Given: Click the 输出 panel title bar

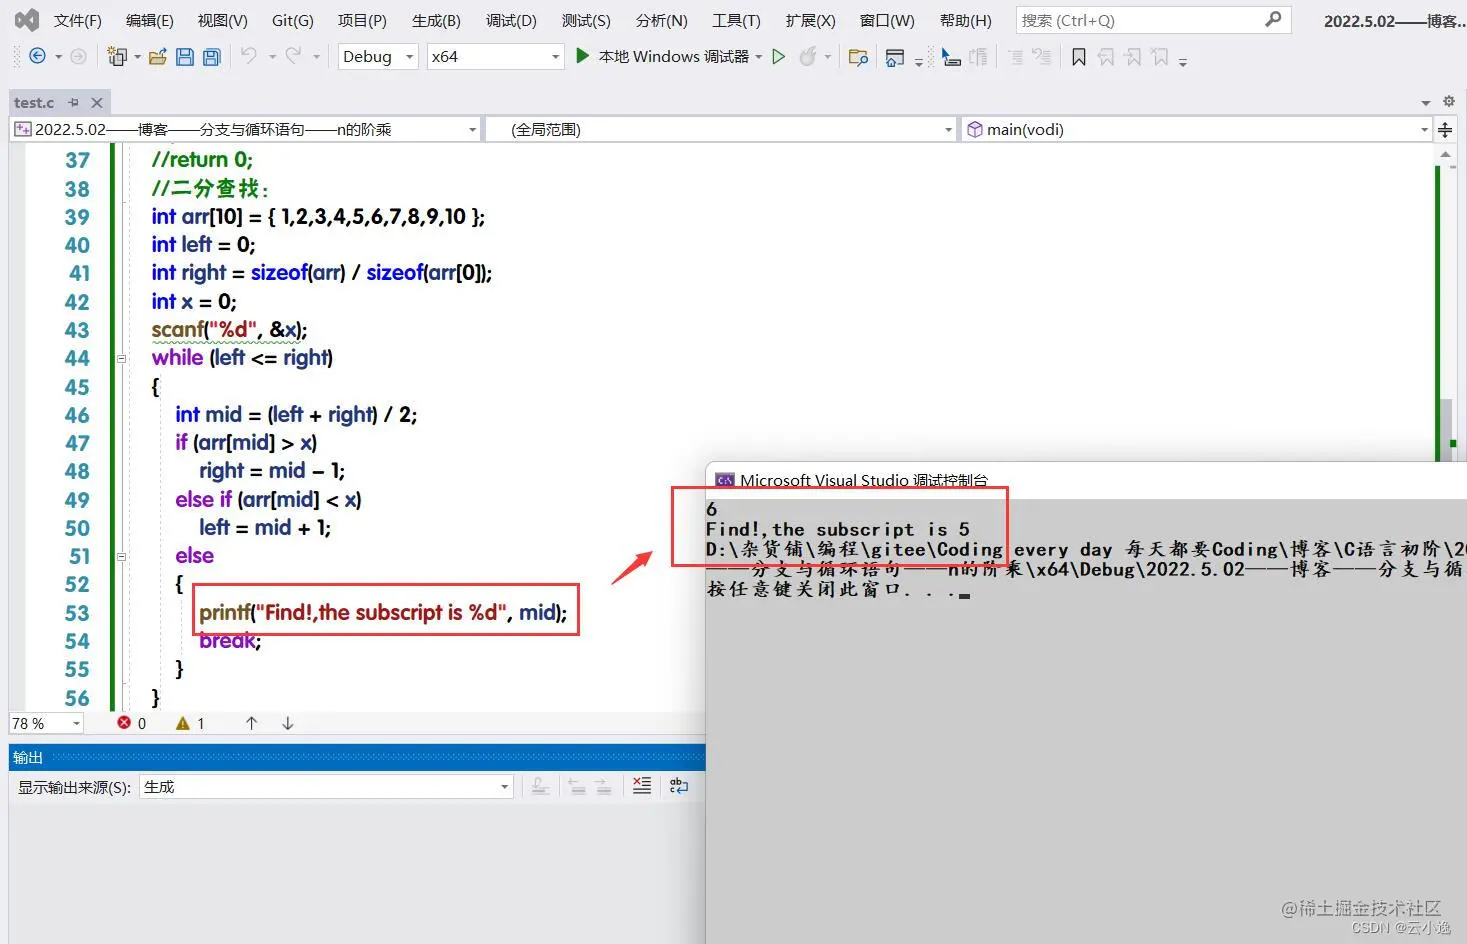Looking at the screenshot, I should tap(357, 757).
